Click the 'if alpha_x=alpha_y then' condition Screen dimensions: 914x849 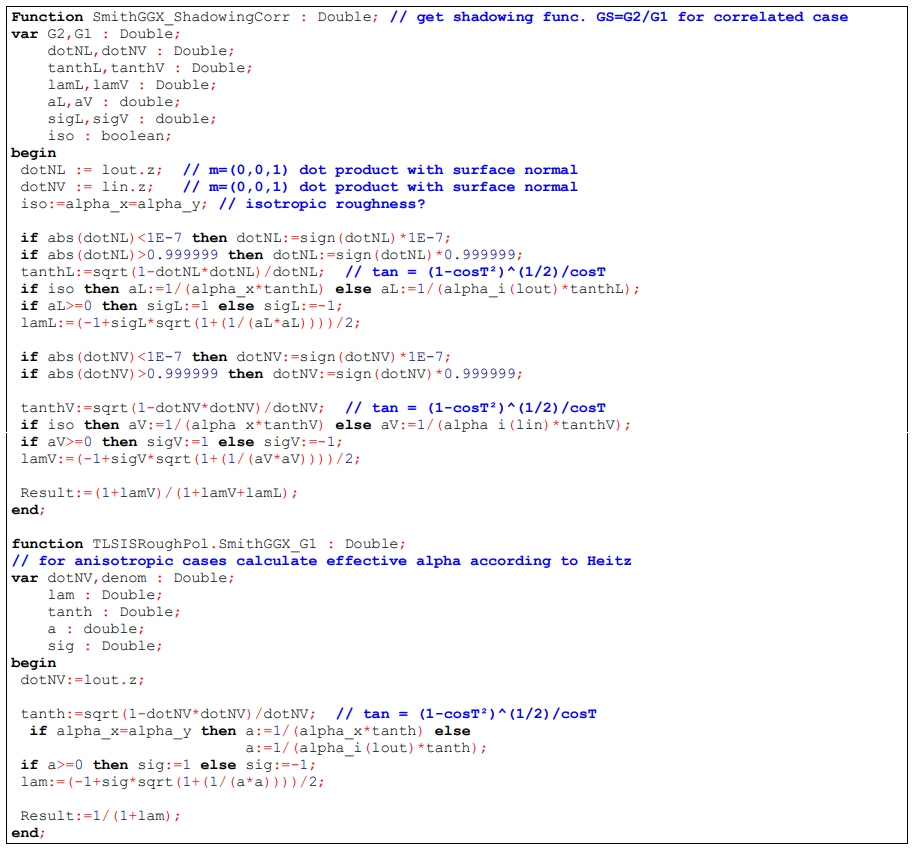(132, 731)
